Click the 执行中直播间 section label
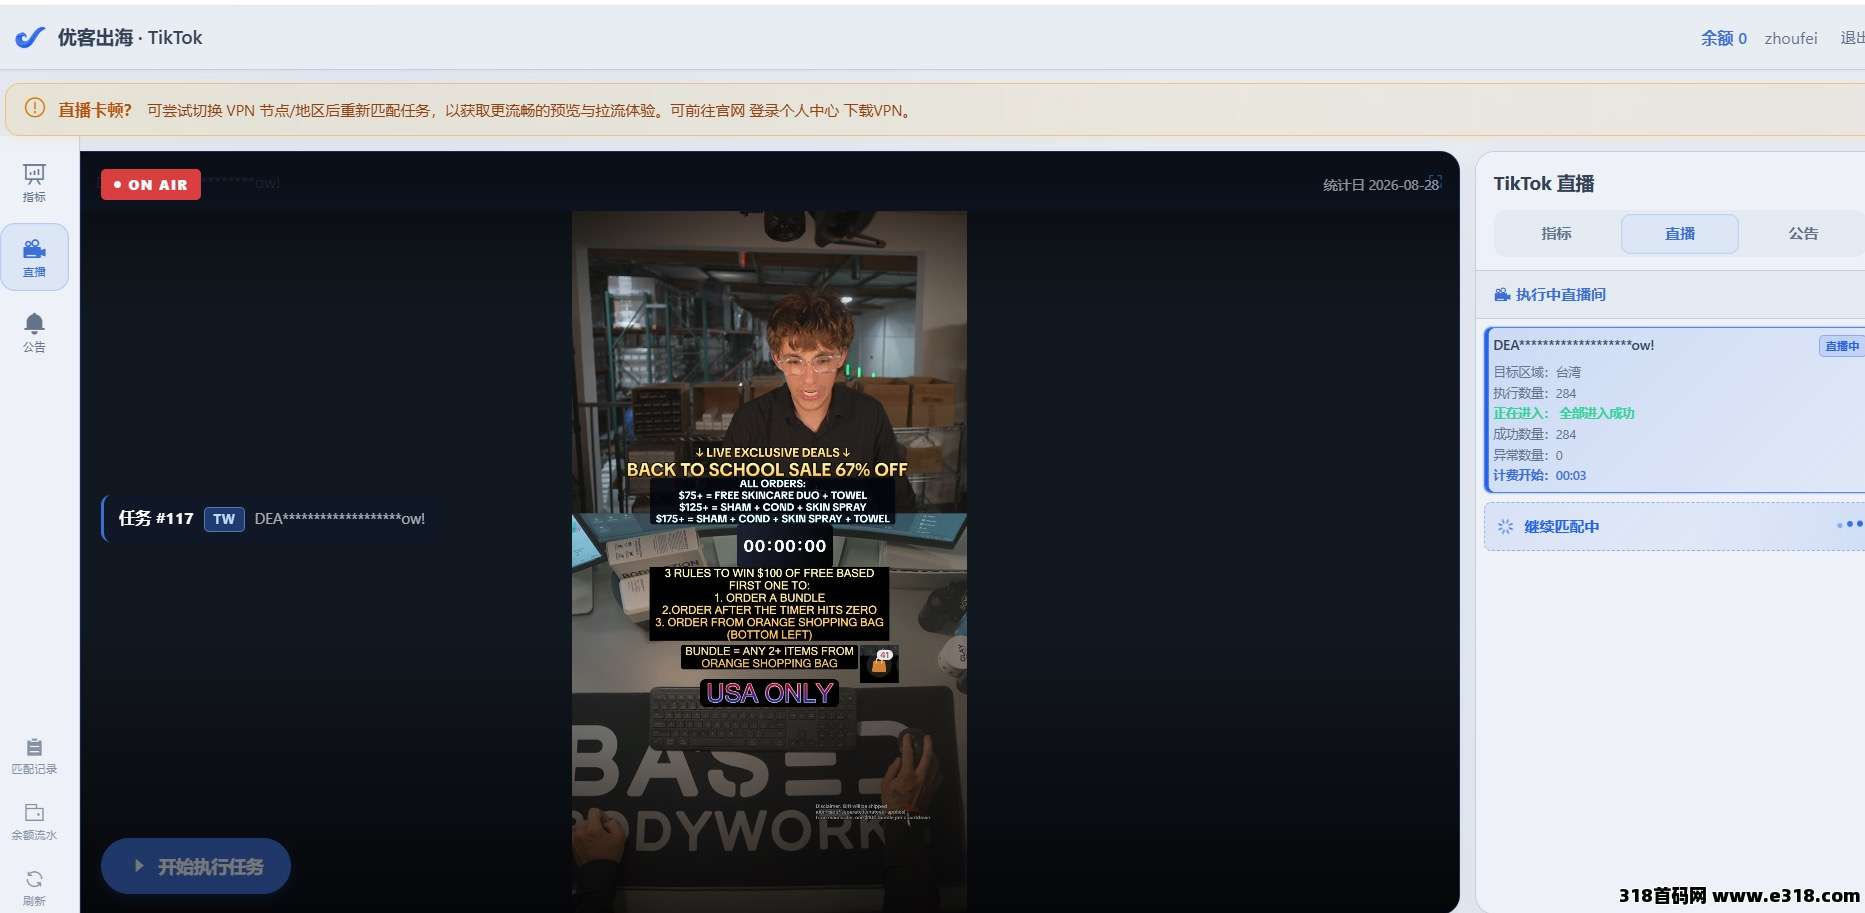Screen dimensions: 1865x913 pyautogui.click(x=1561, y=295)
